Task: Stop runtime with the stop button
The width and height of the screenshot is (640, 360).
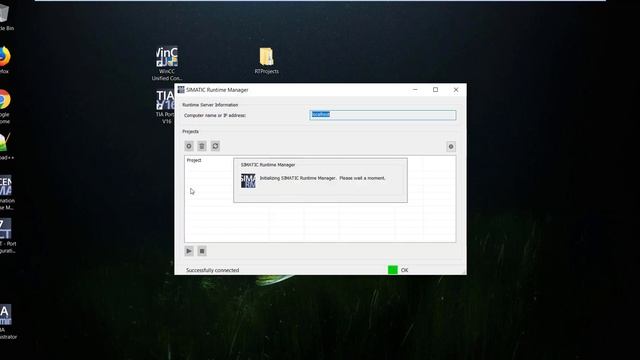Action: coord(202,251)
